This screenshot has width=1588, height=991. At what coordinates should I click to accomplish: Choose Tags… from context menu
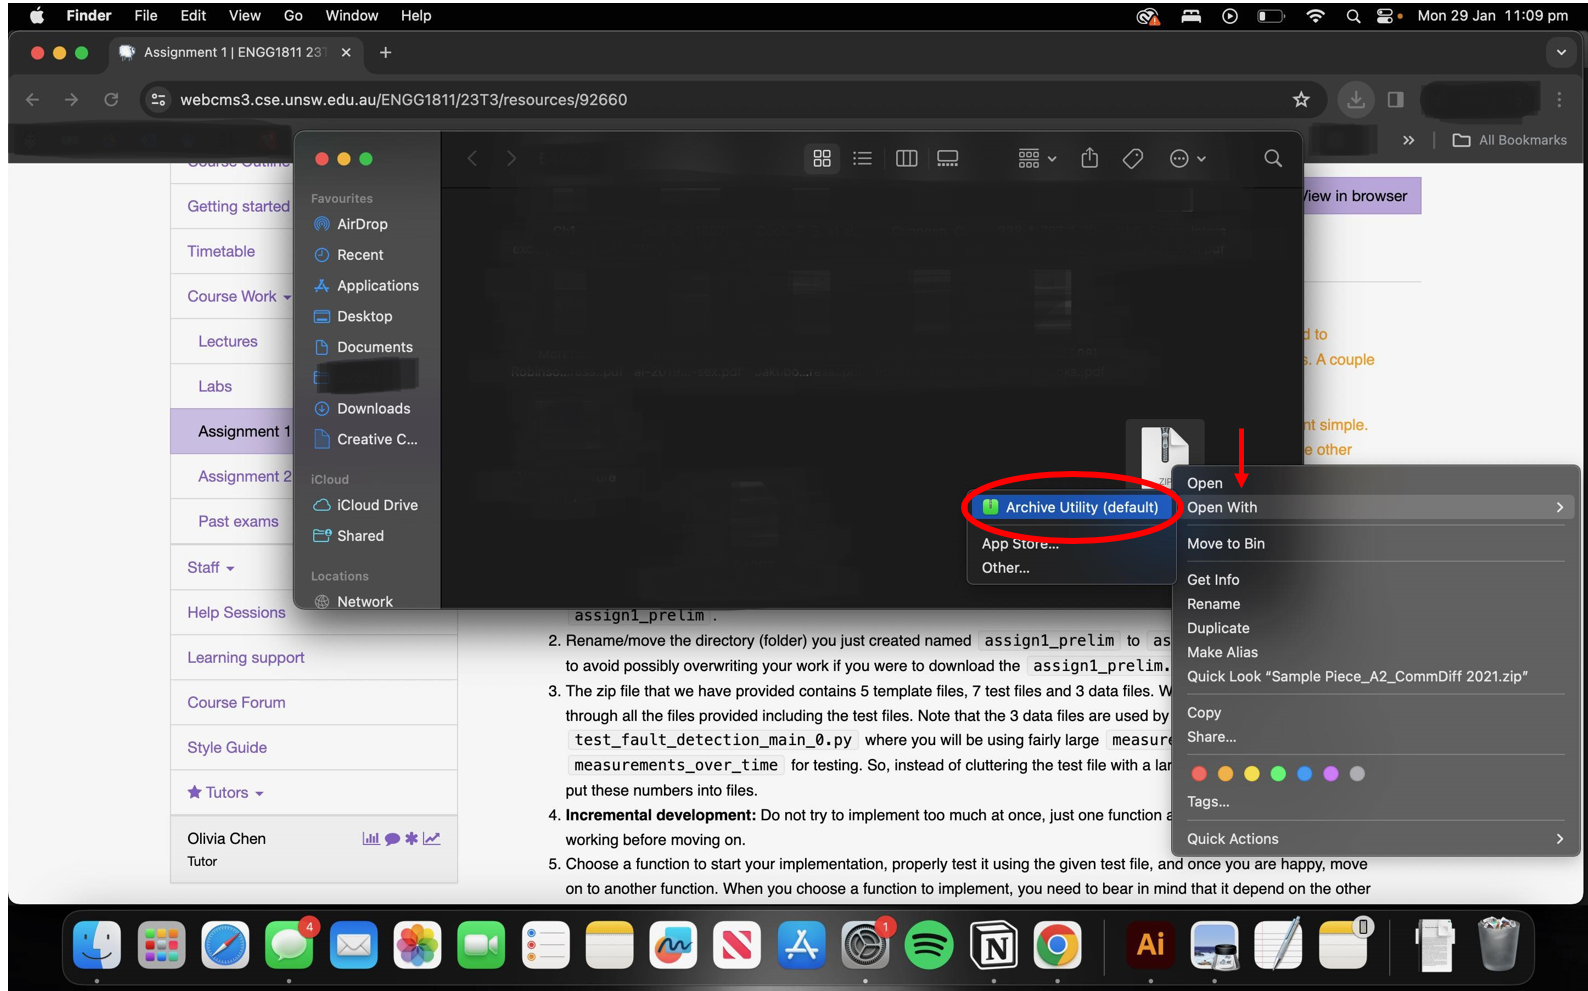click(1208, 801)
